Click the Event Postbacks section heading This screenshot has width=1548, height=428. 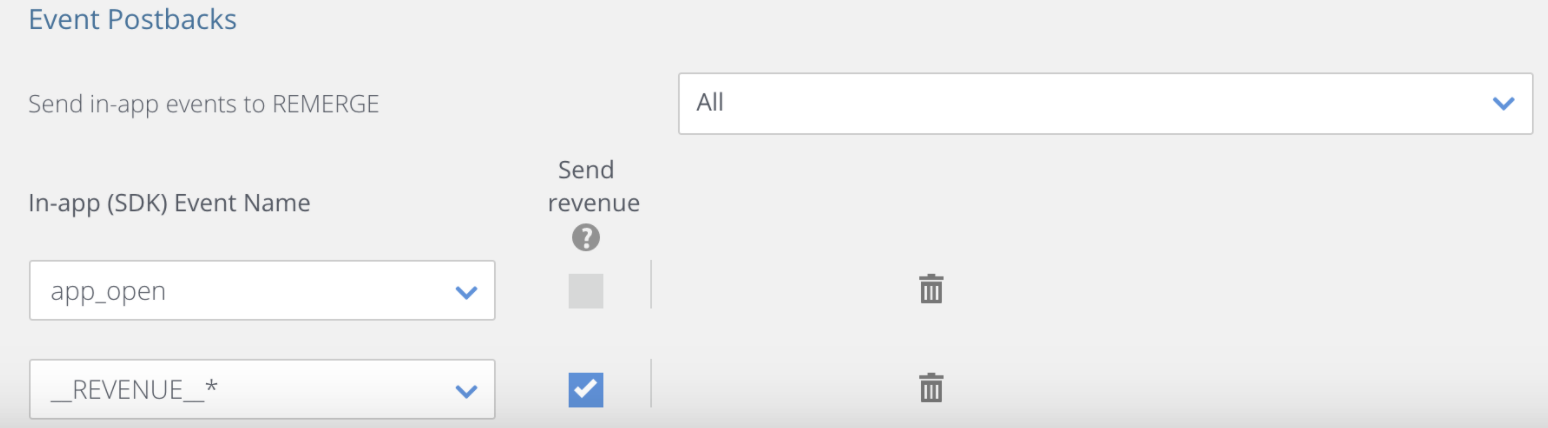[133, 19]
